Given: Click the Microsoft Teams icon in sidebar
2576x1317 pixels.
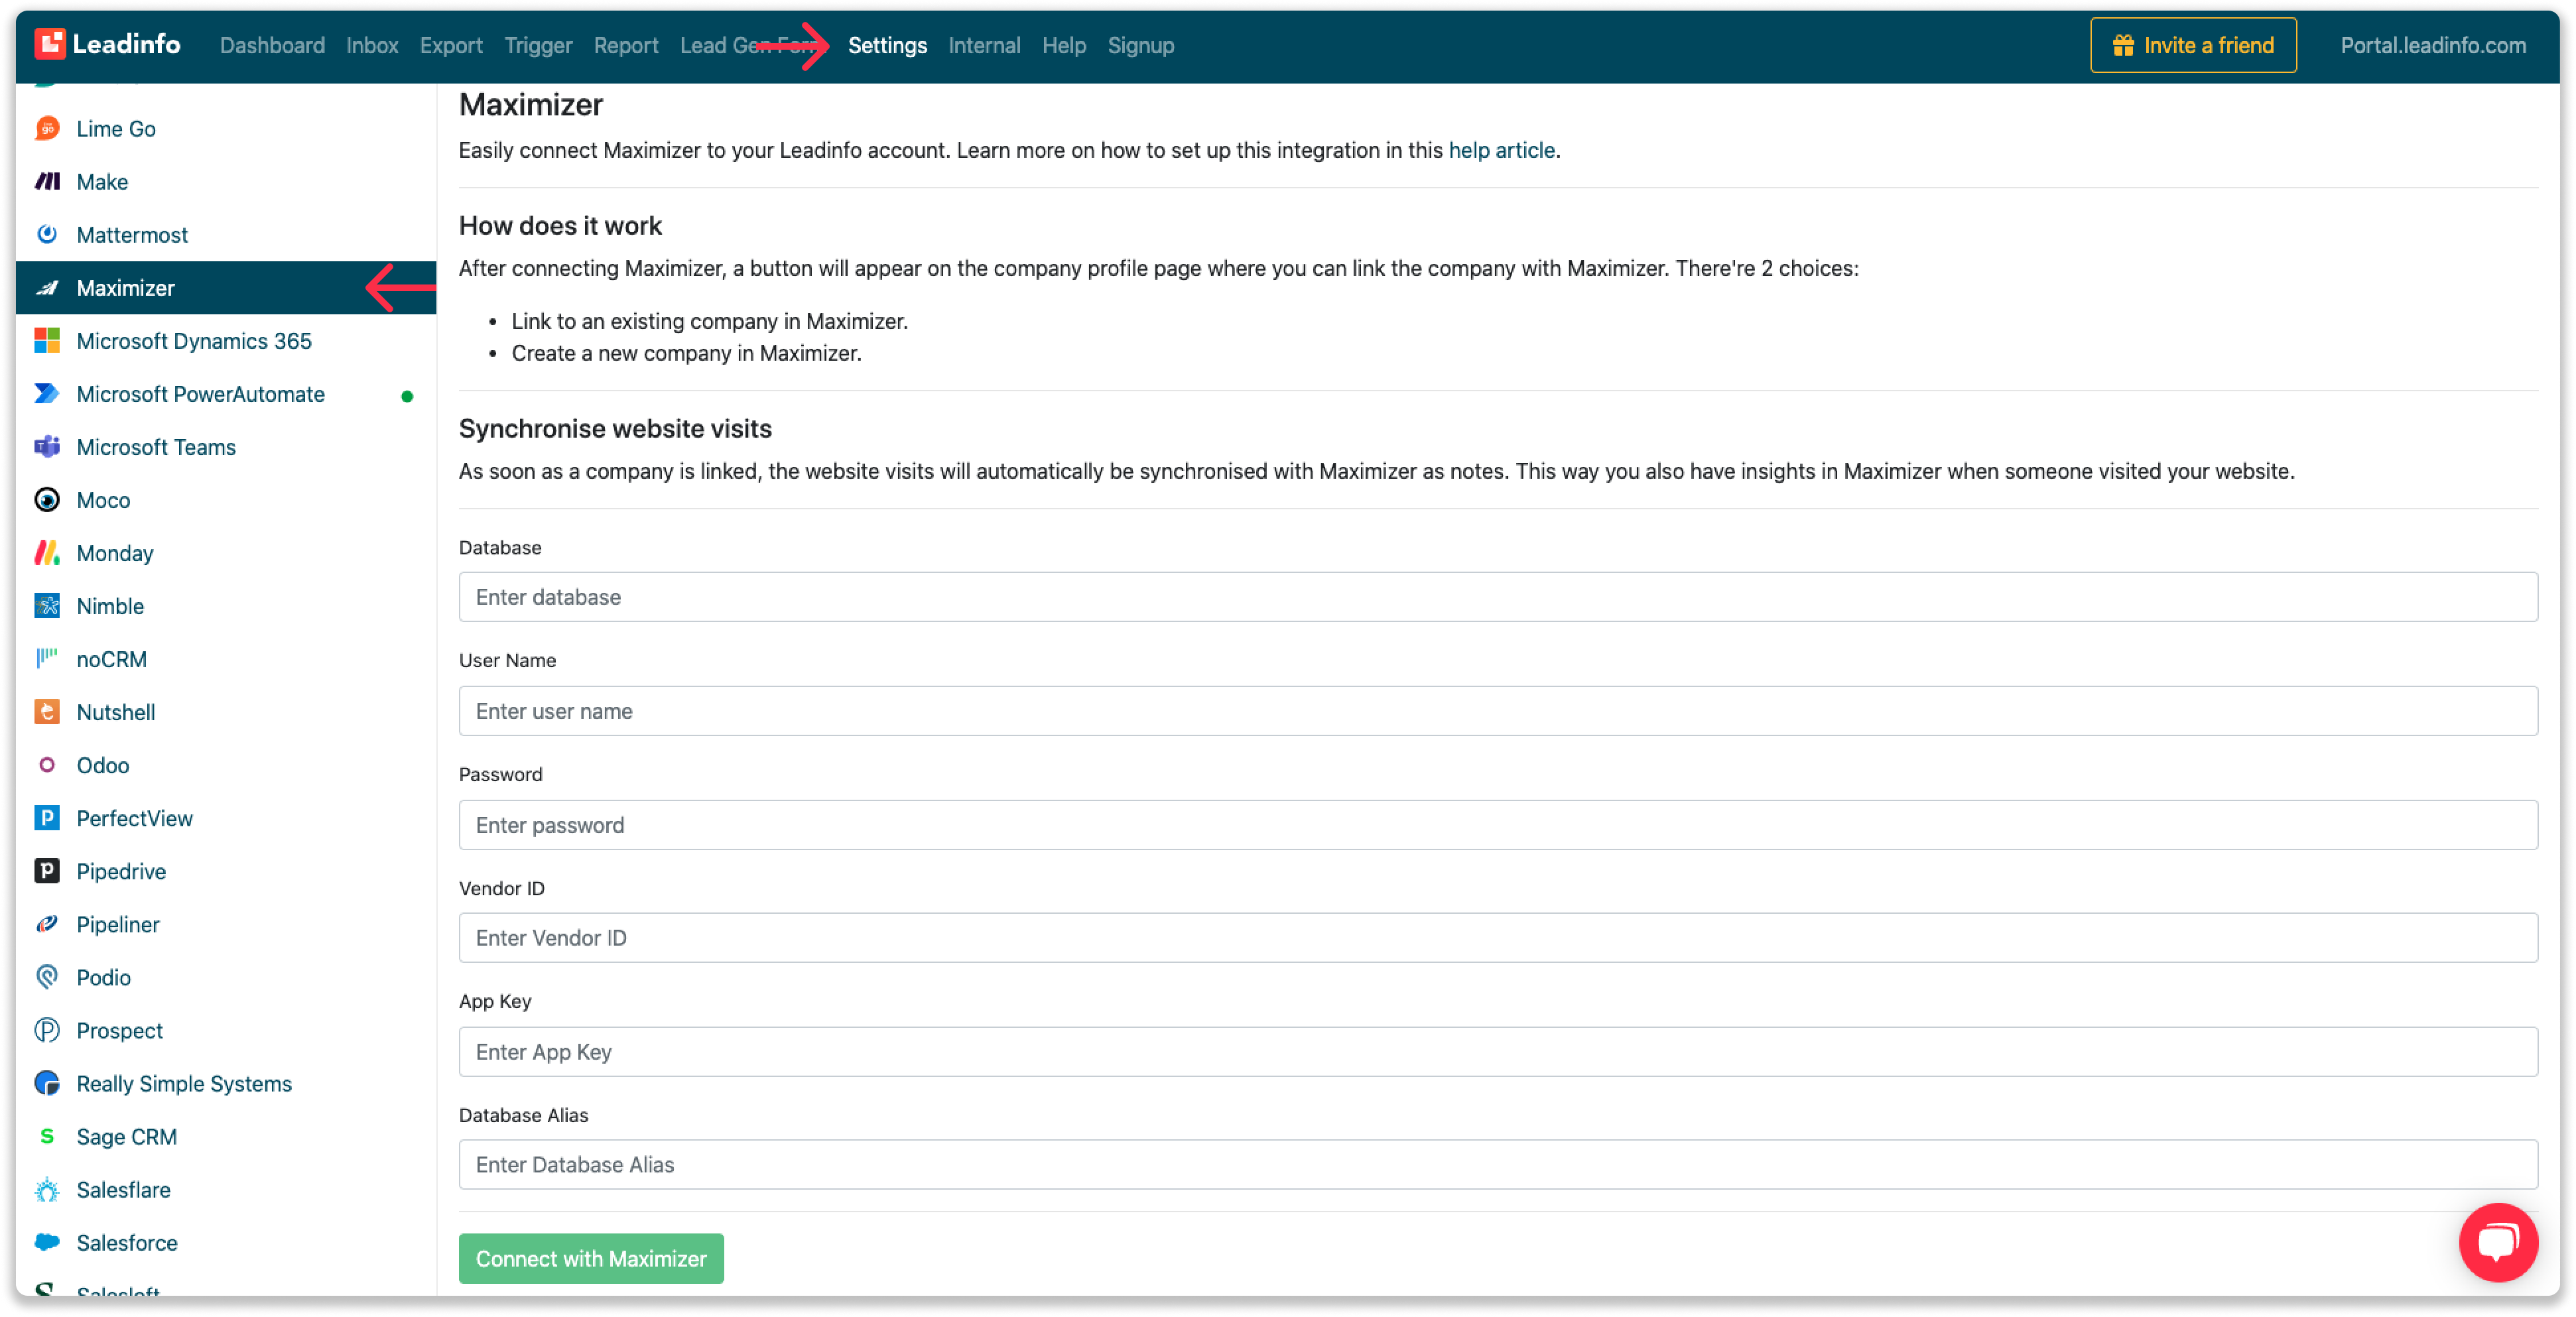Looking at the screenshot, I should click(47, 447).
